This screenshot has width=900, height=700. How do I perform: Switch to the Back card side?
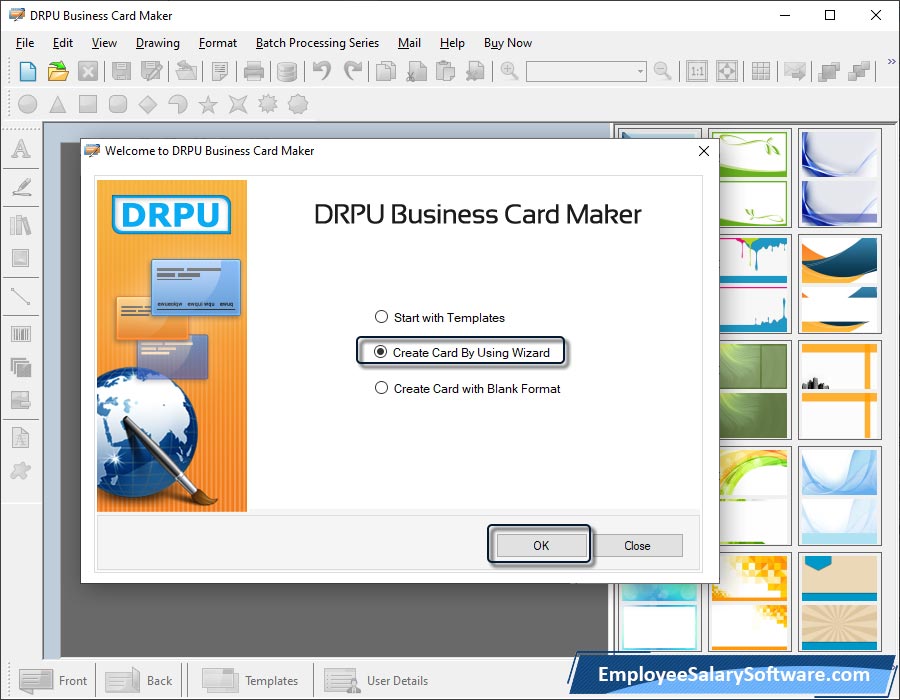click(138, 680)
